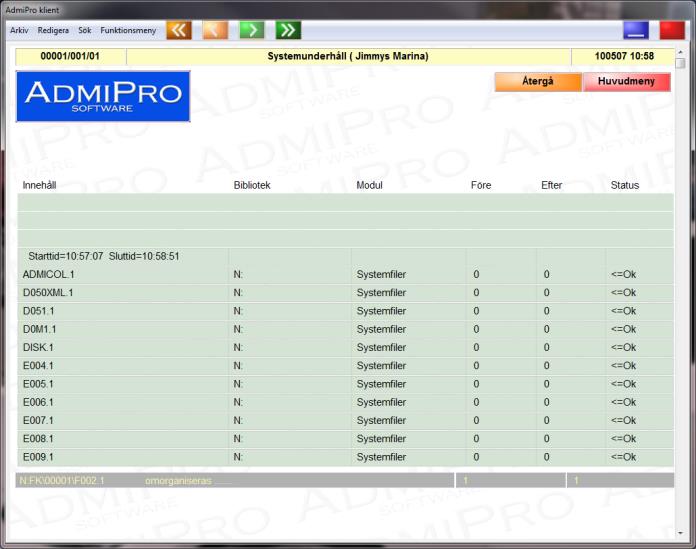Click the Systemunderhåll (Jimmys Marina) title

point(348,56)
